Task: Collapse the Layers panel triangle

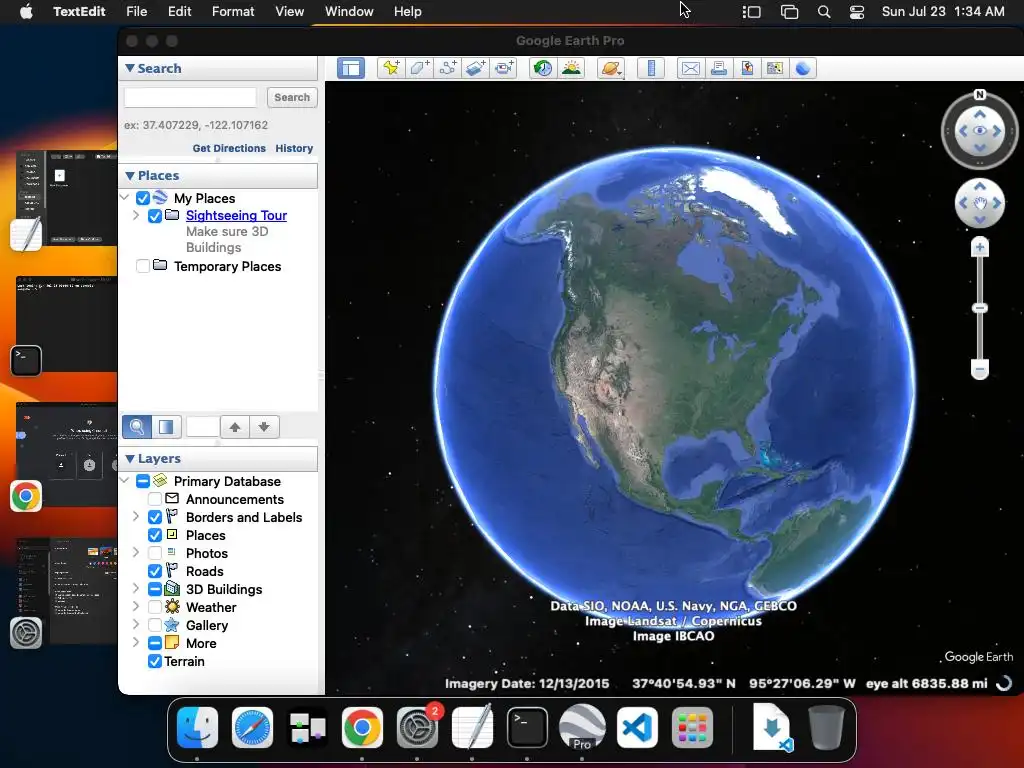Action: click(130, 458)
